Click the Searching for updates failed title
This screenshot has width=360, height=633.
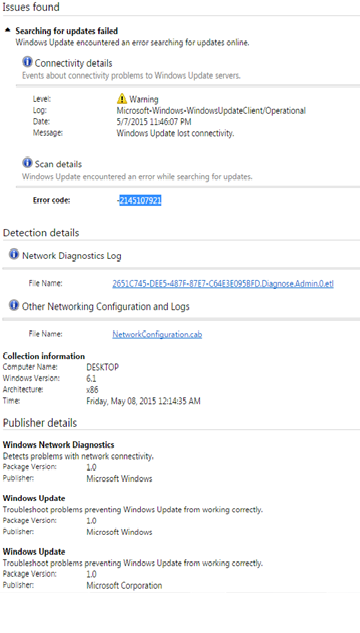(67, 31)
